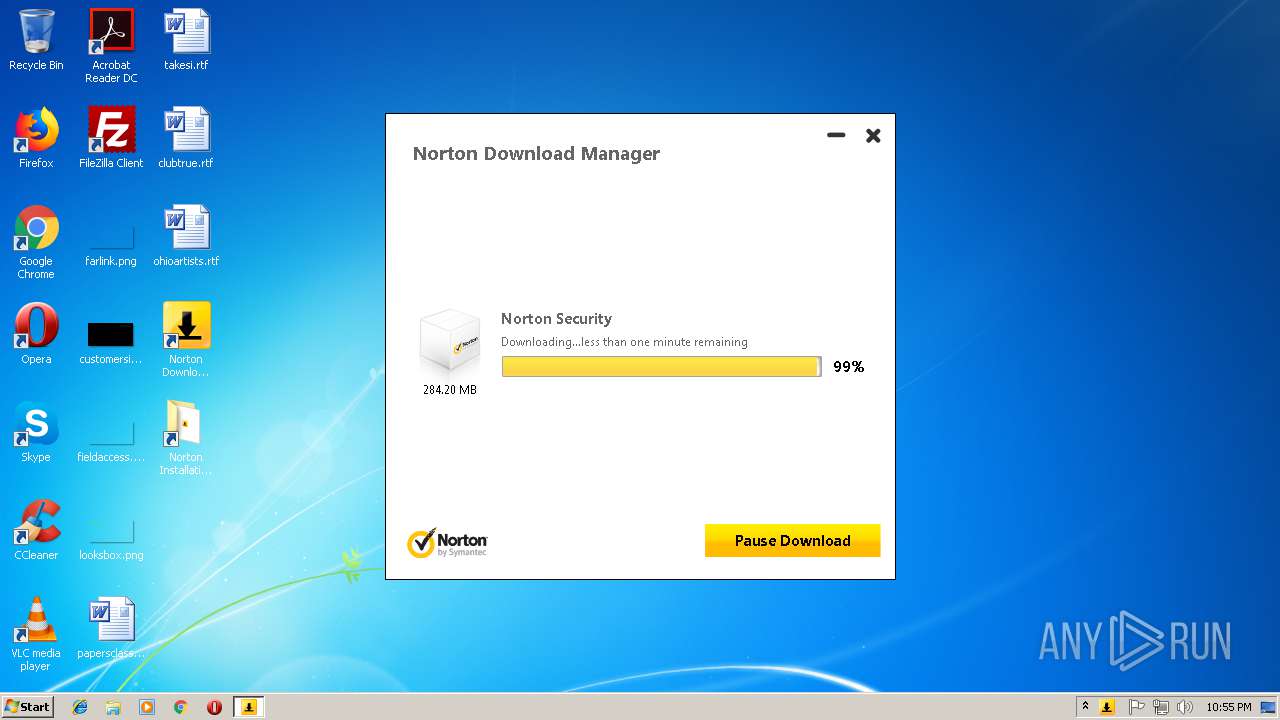1280x720 pixels.
Task: Select the takesi.rtf desktop file
Action: coord(186,41)
